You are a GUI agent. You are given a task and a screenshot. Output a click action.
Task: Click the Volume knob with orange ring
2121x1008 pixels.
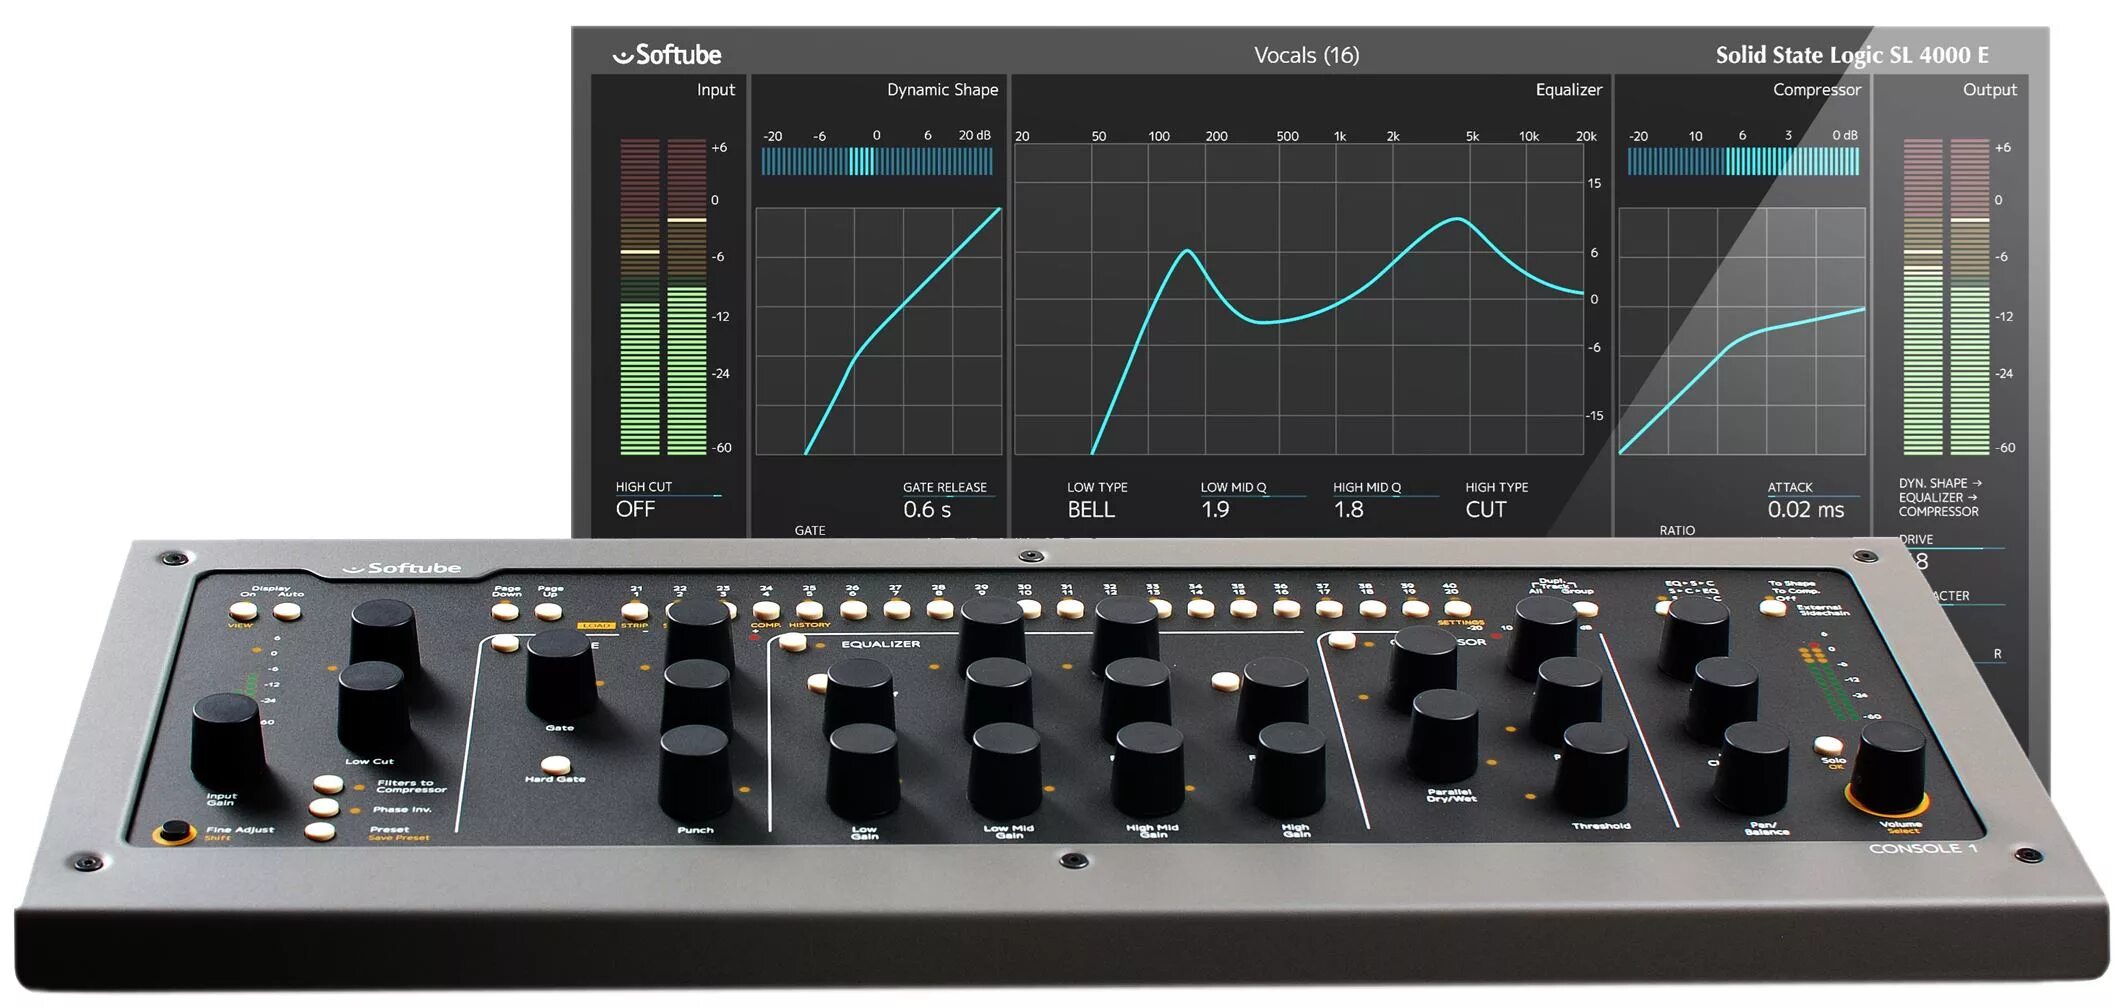[x=1890, y=768]
